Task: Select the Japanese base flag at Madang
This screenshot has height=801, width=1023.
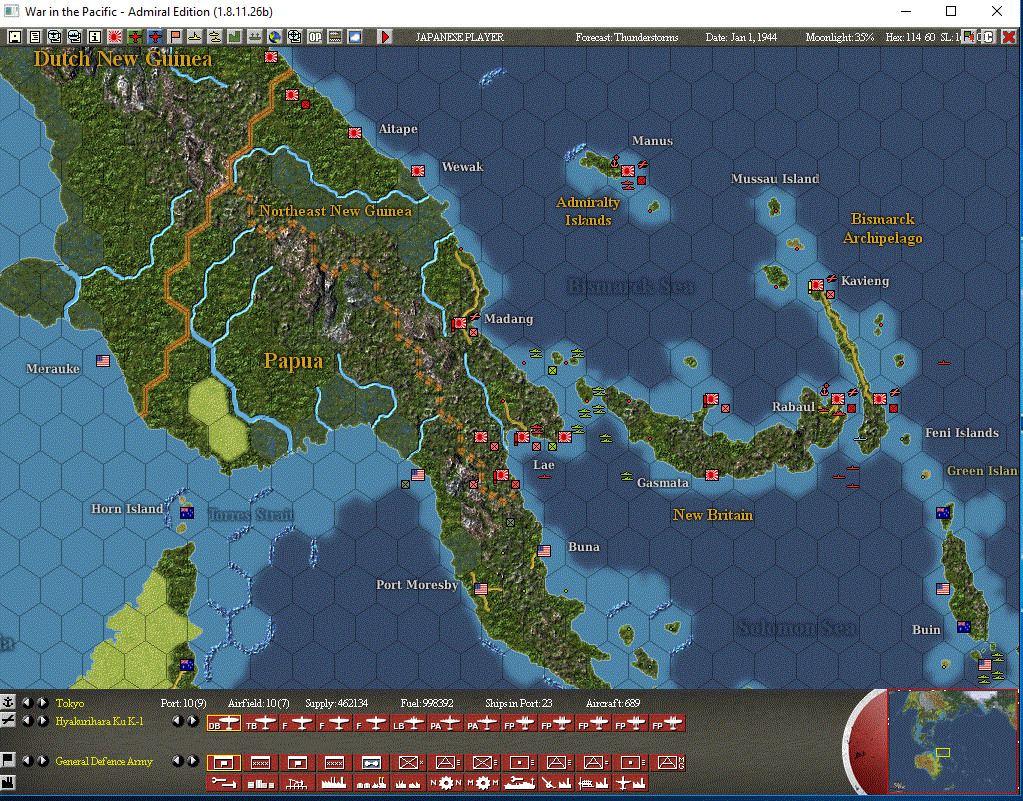Action: point(459,323)
